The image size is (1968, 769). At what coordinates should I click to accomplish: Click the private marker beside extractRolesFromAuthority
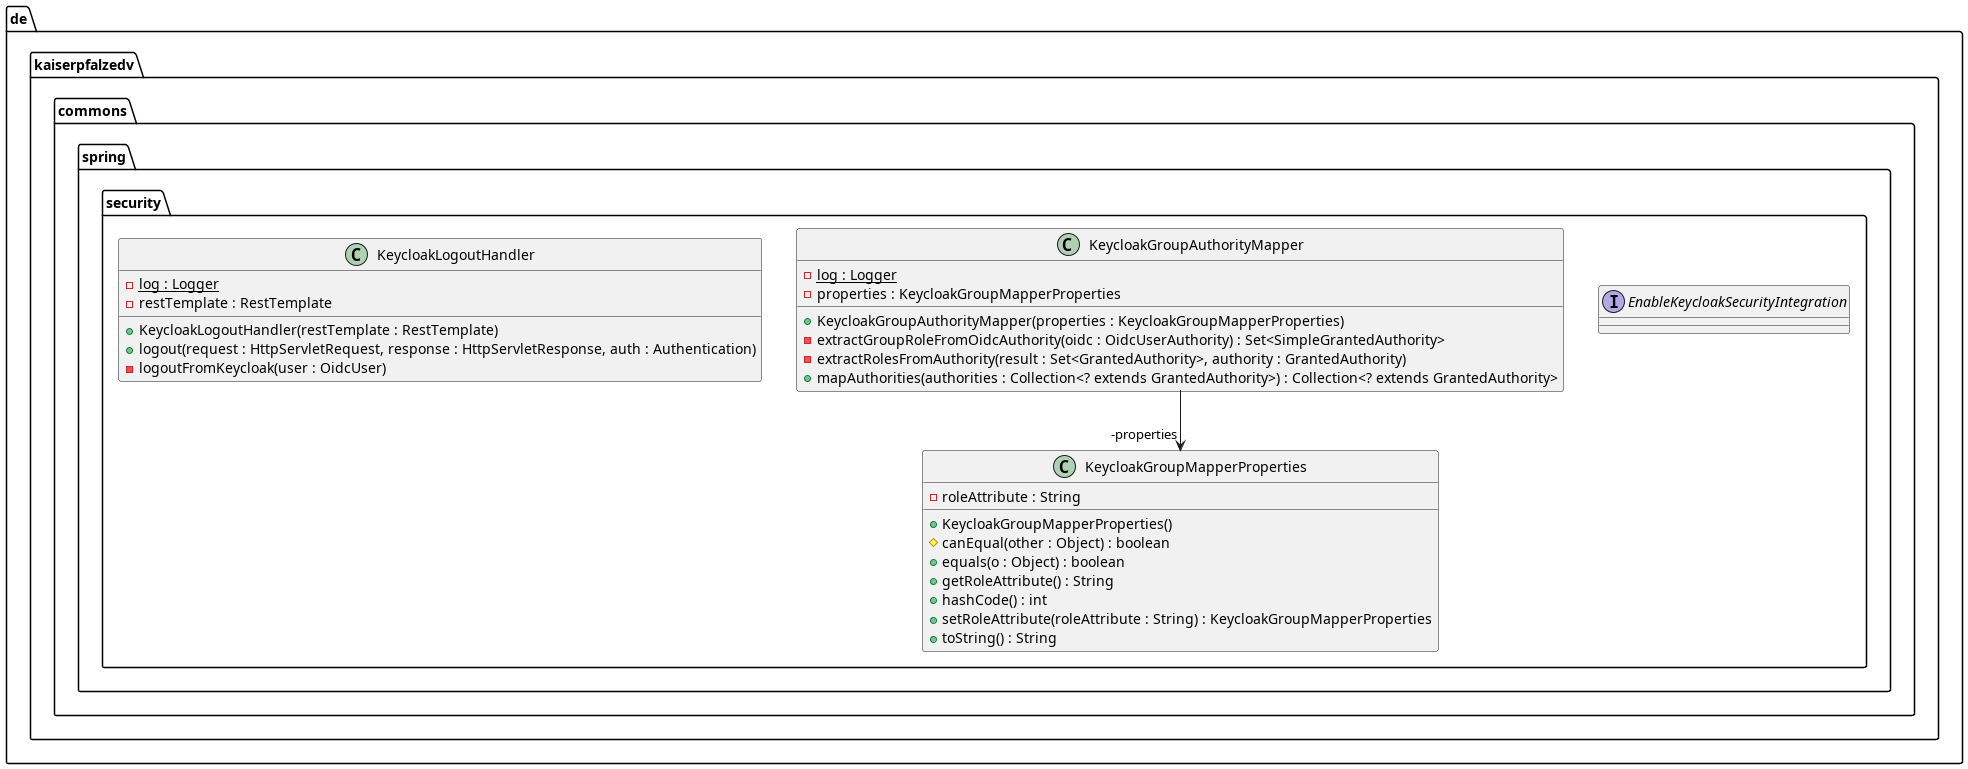(808, 360)
